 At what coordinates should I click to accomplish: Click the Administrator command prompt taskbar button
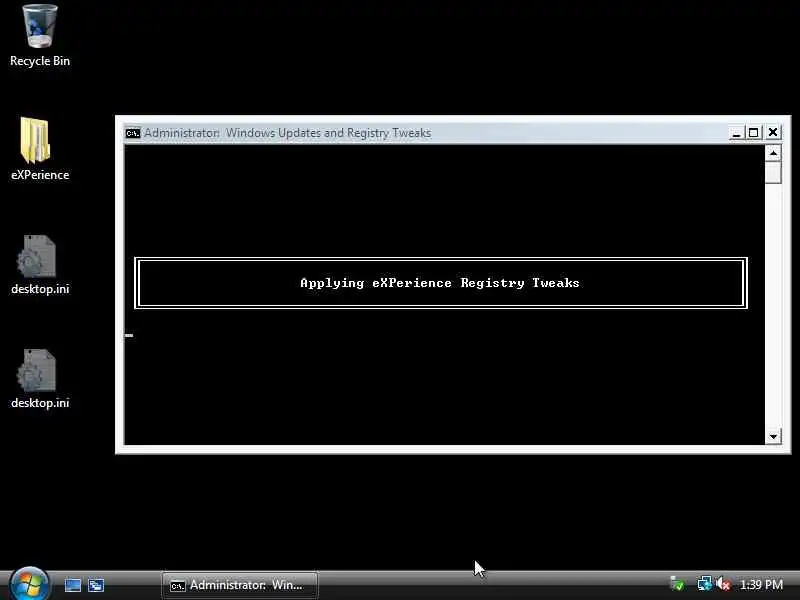(x=240, y=585)
